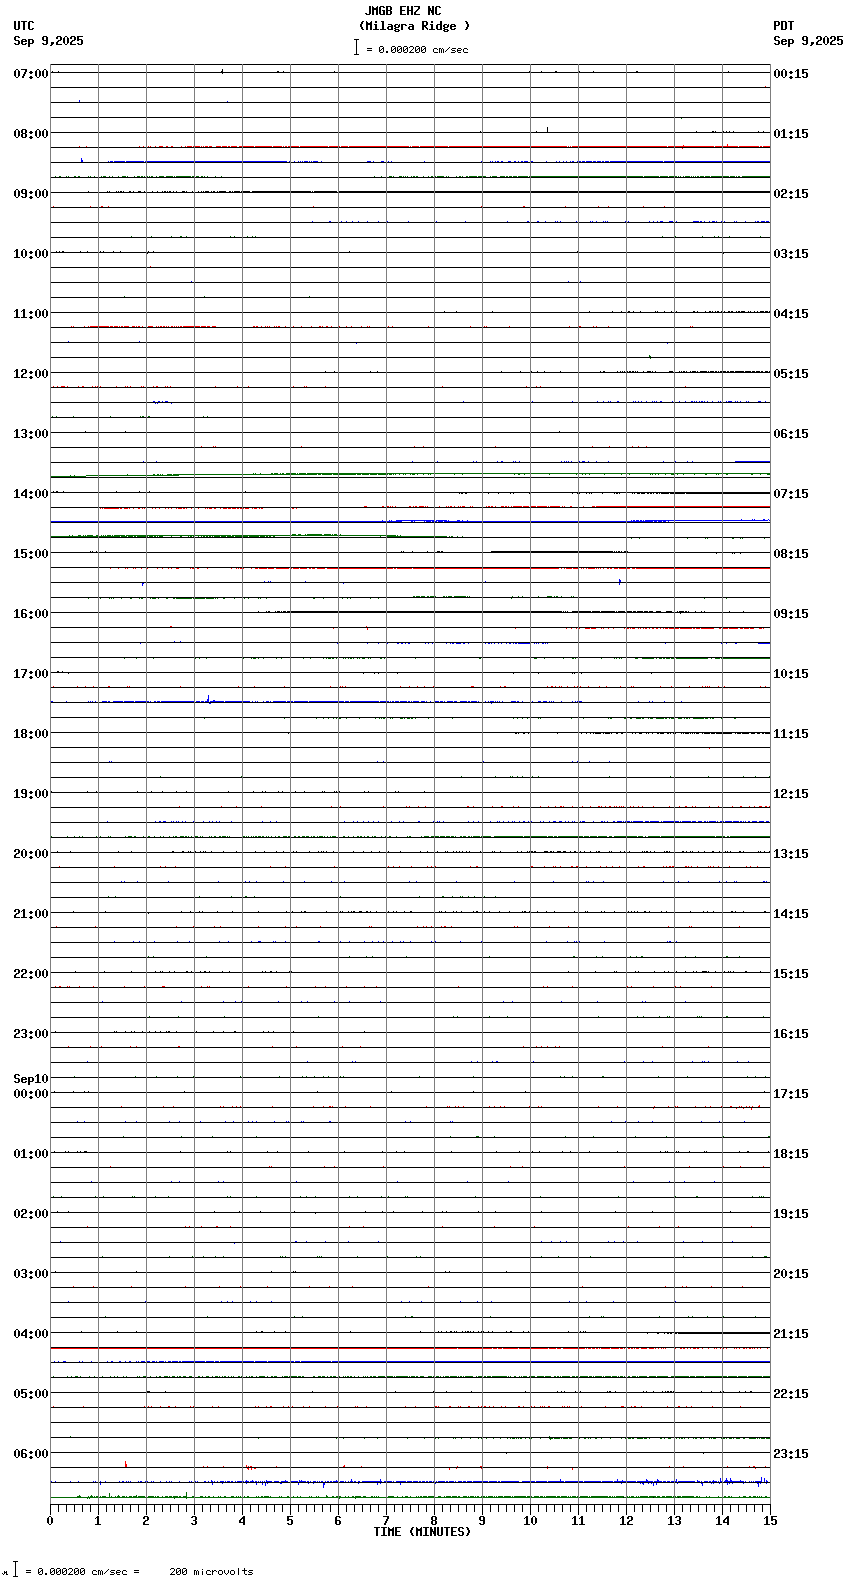Click the 'TIME (MINUTES)' axis label

(421, 1532)
